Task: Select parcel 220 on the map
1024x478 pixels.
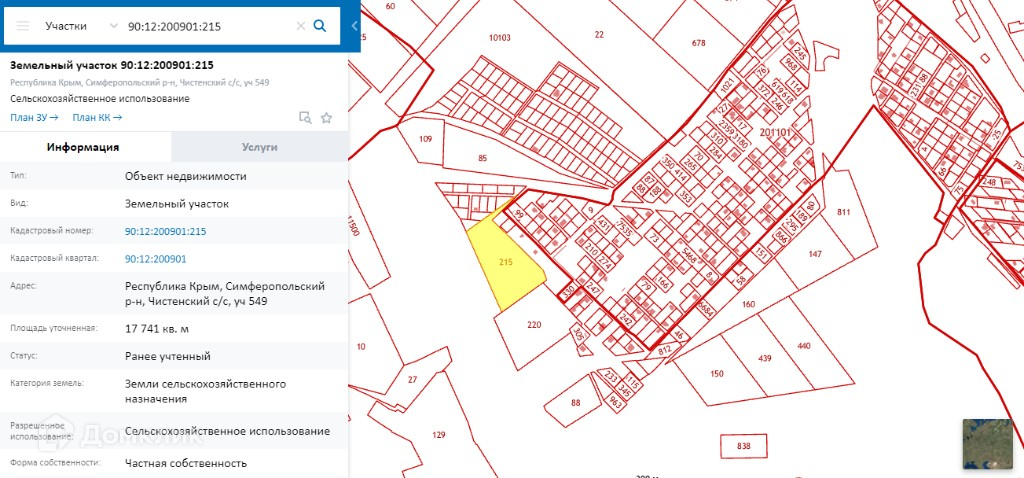Action: [534, 324]
